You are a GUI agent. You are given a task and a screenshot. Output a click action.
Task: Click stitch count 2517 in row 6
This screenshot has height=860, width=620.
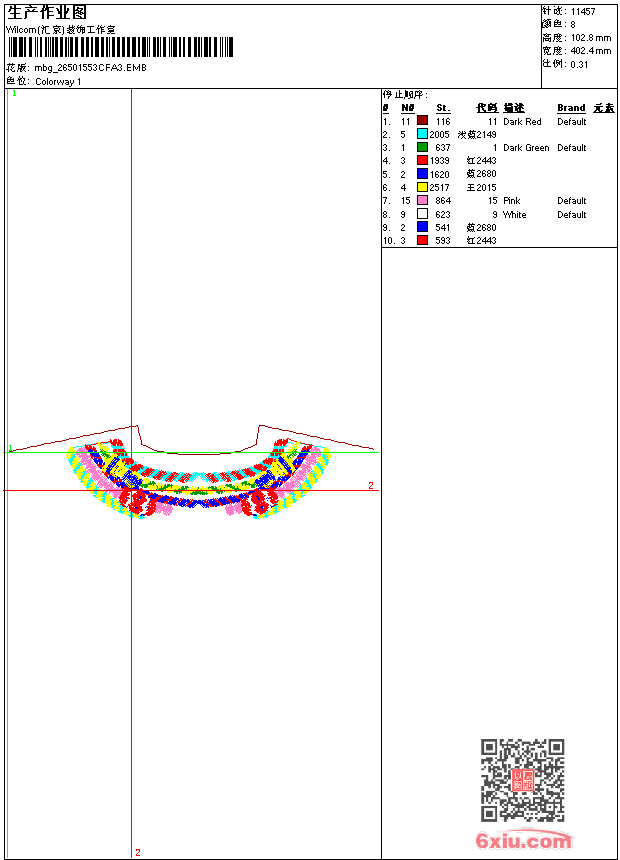pyautogui.click(x=439, y=188)
